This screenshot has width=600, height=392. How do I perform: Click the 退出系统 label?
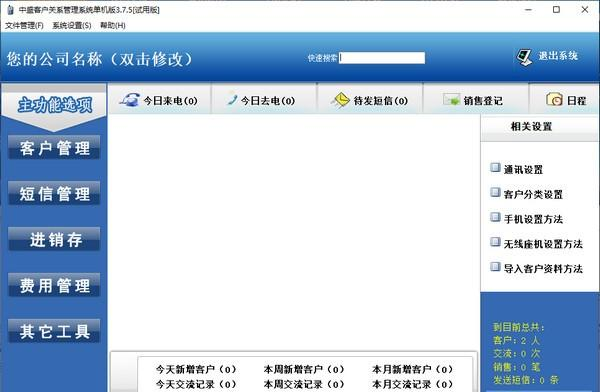[x=558, y=56]
